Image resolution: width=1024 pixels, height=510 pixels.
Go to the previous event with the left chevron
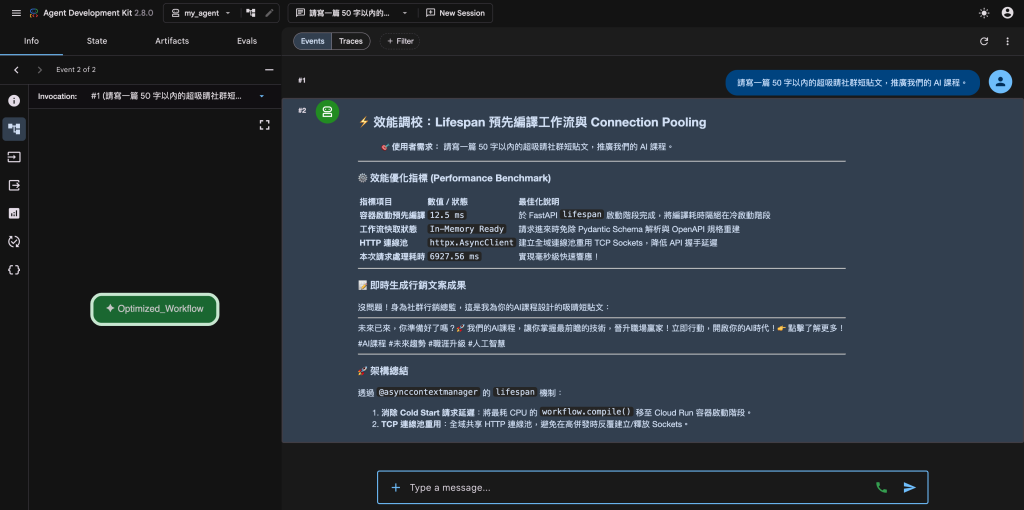point(16,70)
